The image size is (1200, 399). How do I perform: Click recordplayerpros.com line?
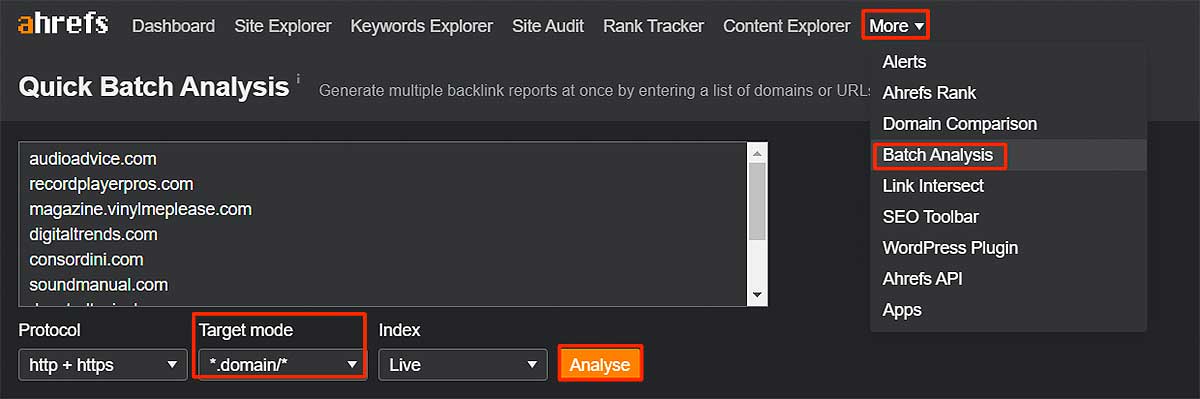tap(111, 184)
